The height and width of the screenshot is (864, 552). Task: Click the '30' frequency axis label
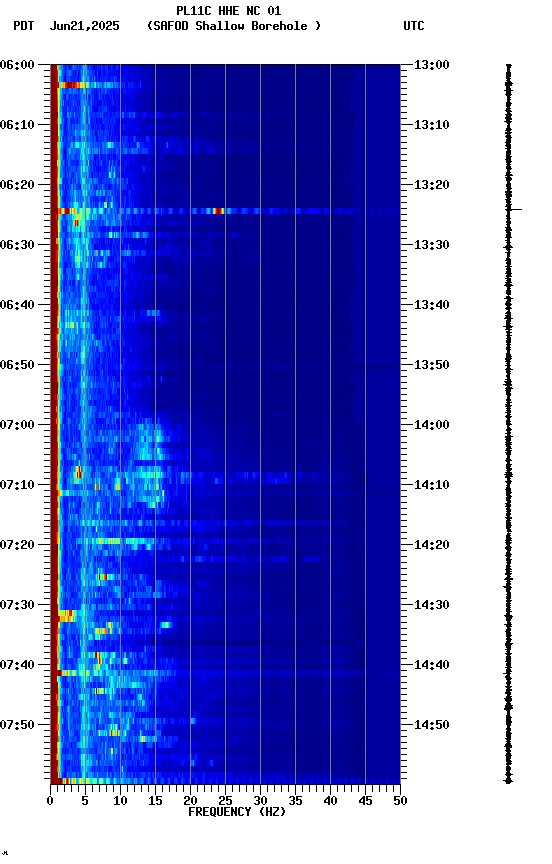(x=260, y=801)
